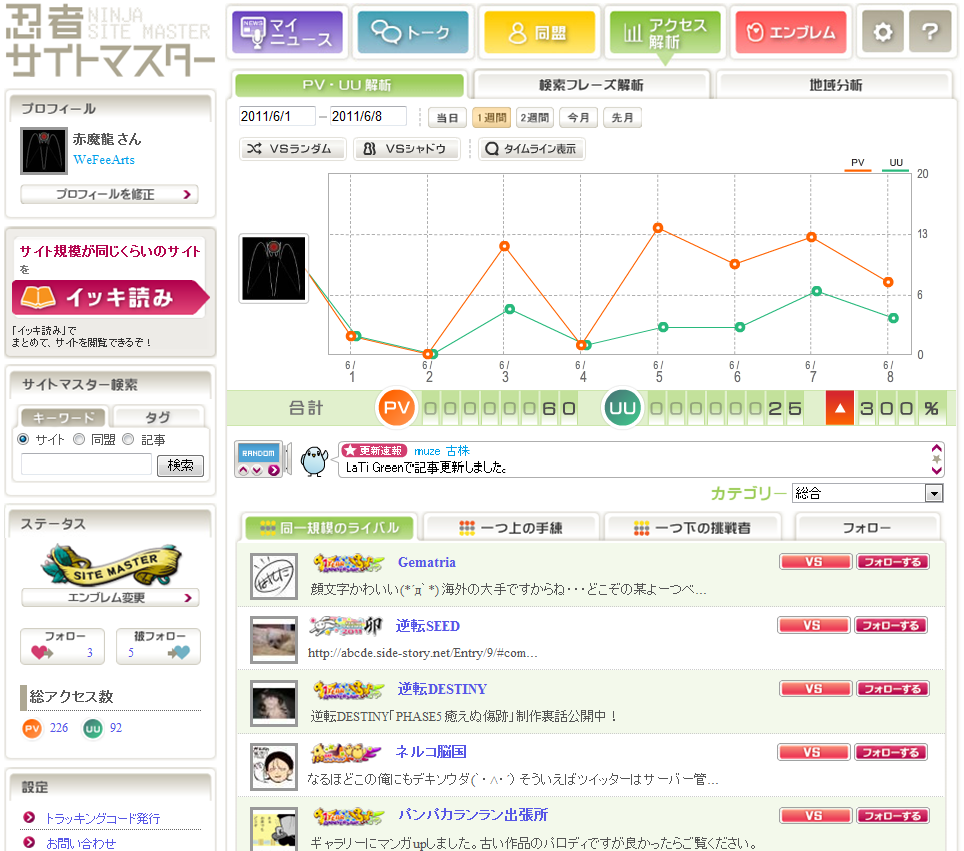Viewport: 964px width, 851px height.
Task: Switch to the 地域分析 tab
Action: point(835,85)
